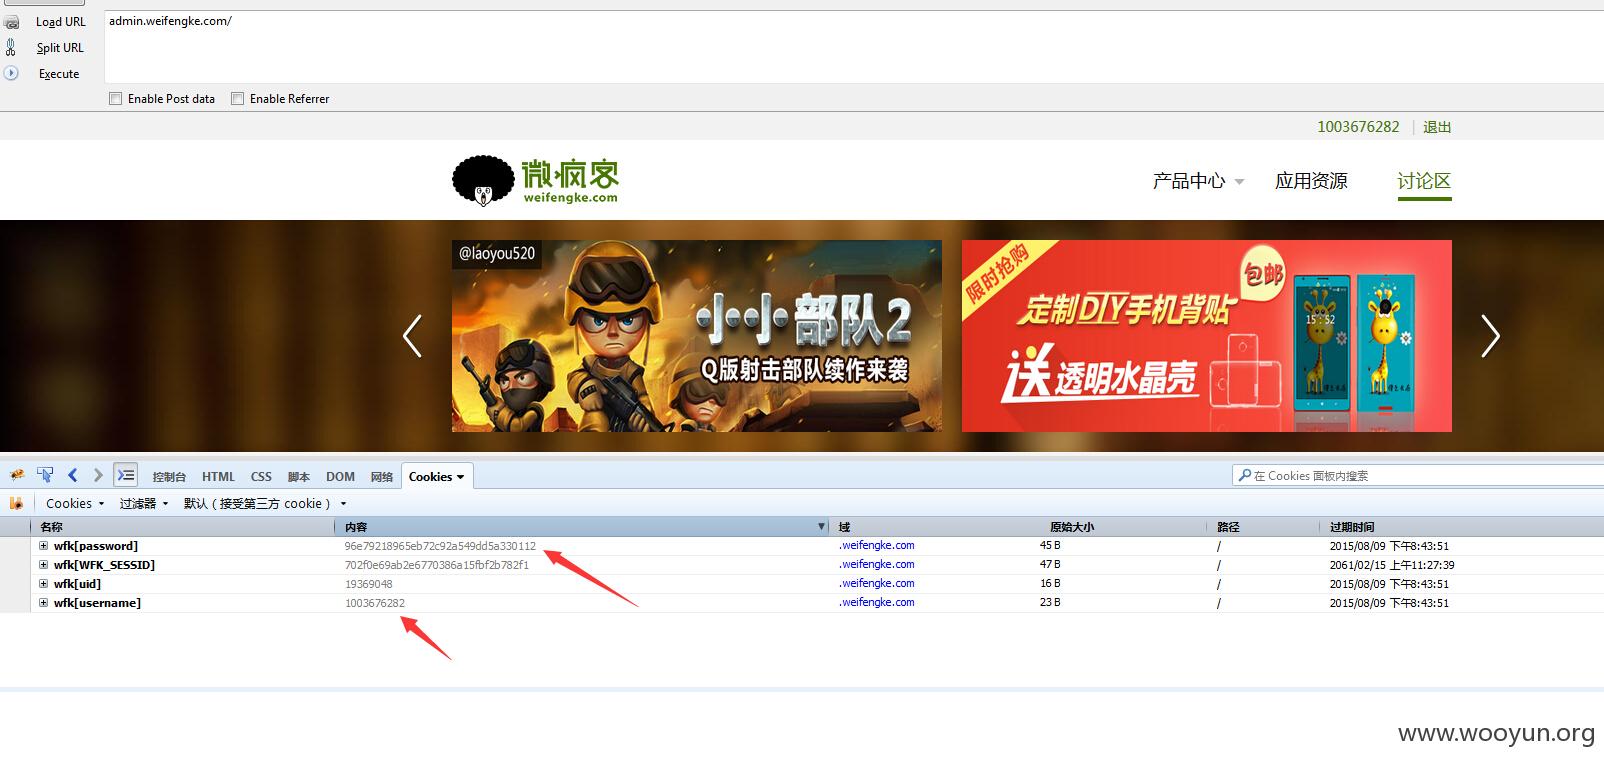Click the 小小部队2 banner image
This screenshot has height=762, width=1604.
tap(697, 336)
